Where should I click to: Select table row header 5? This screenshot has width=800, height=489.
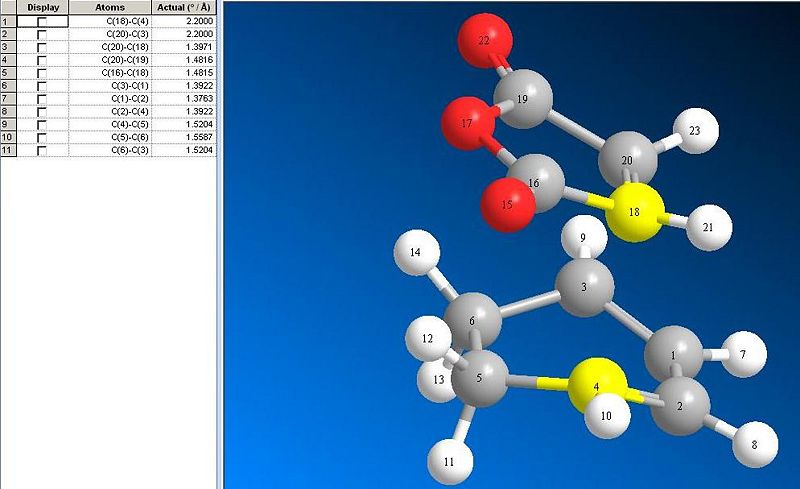coord(8,72)
